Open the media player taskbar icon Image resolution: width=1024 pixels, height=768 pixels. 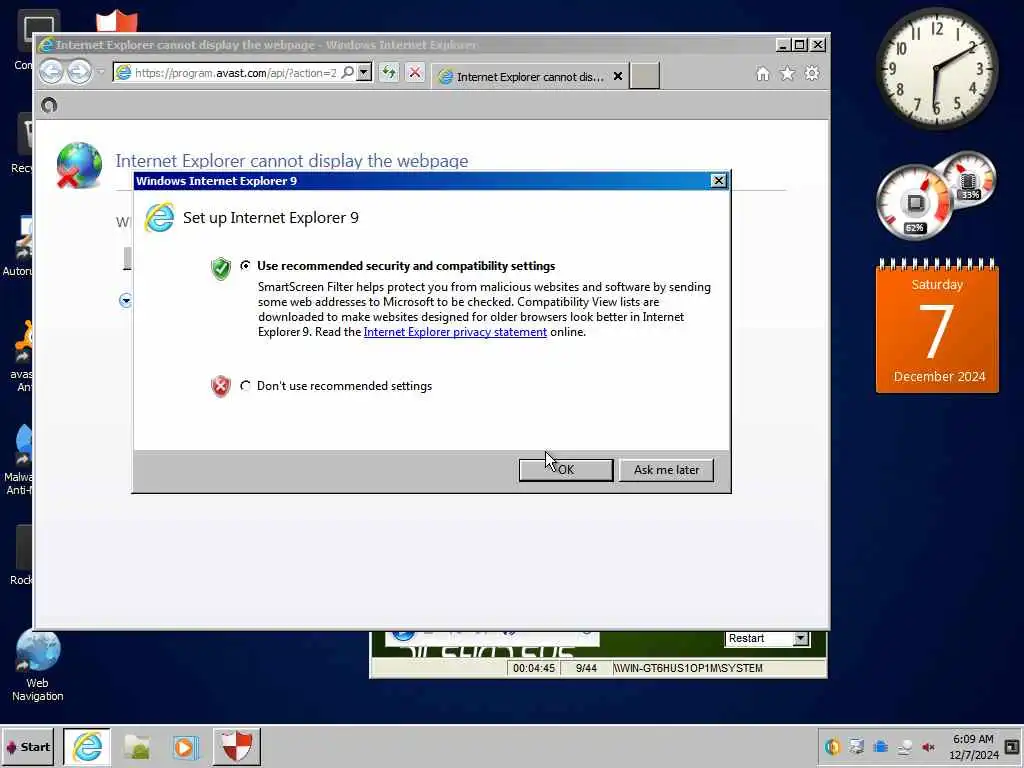[185, 746]
